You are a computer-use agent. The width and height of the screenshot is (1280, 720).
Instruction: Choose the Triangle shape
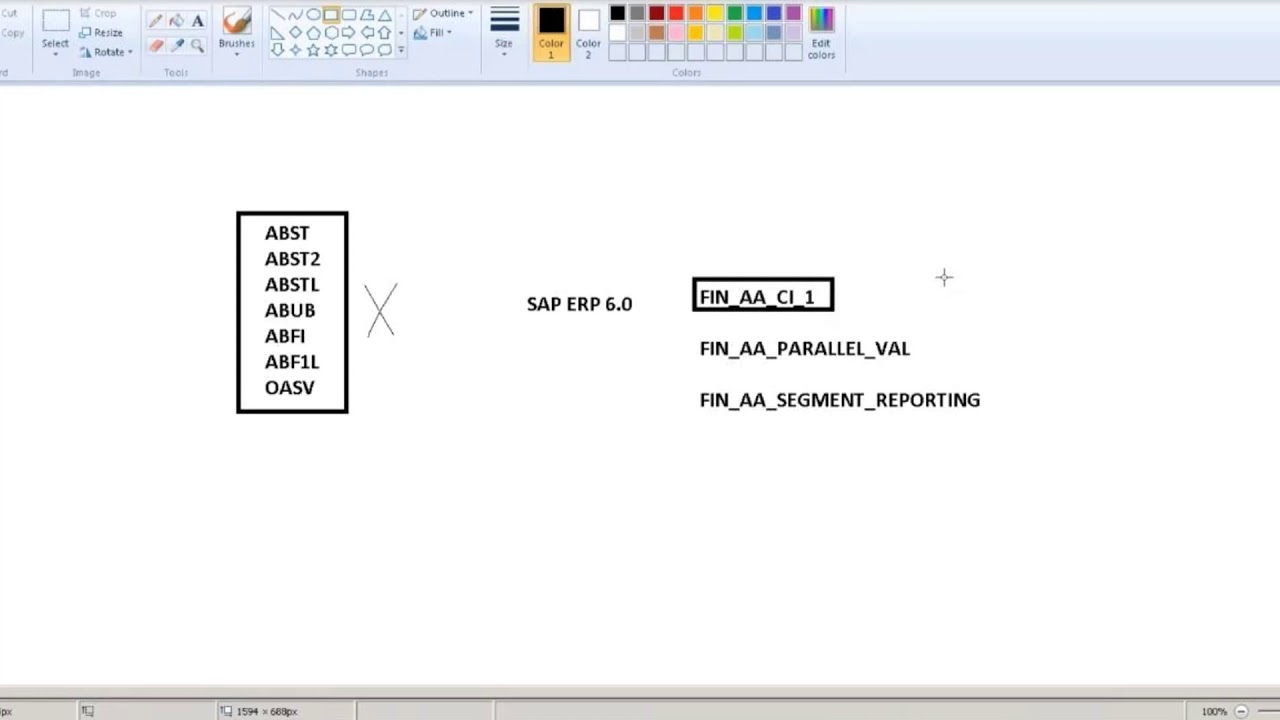point(385,15)
